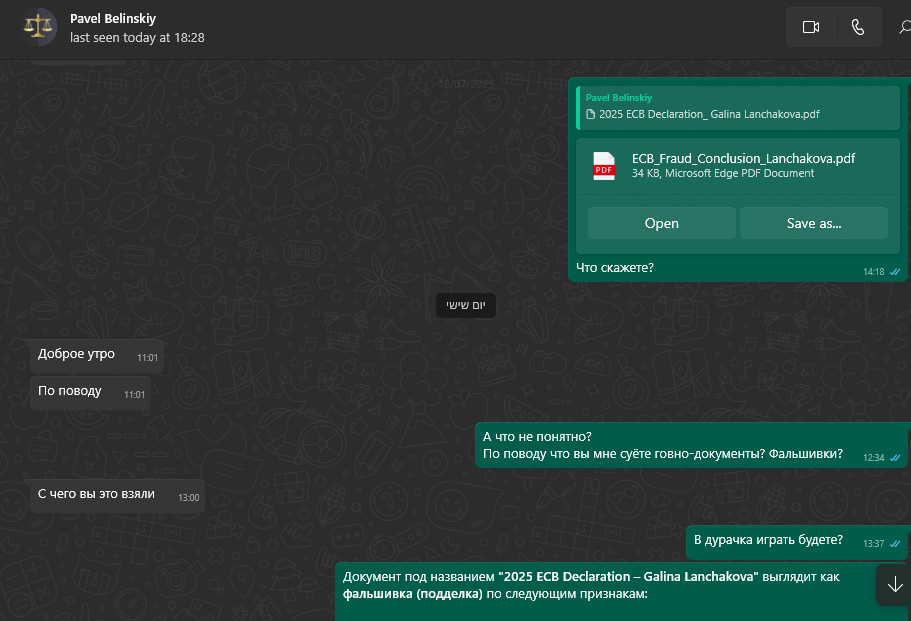Viewport: 911px width, 621px height.
Task: Open contact info via Pavel Belinskiy name
Action: pyautogui.click(x=113, y=19)
